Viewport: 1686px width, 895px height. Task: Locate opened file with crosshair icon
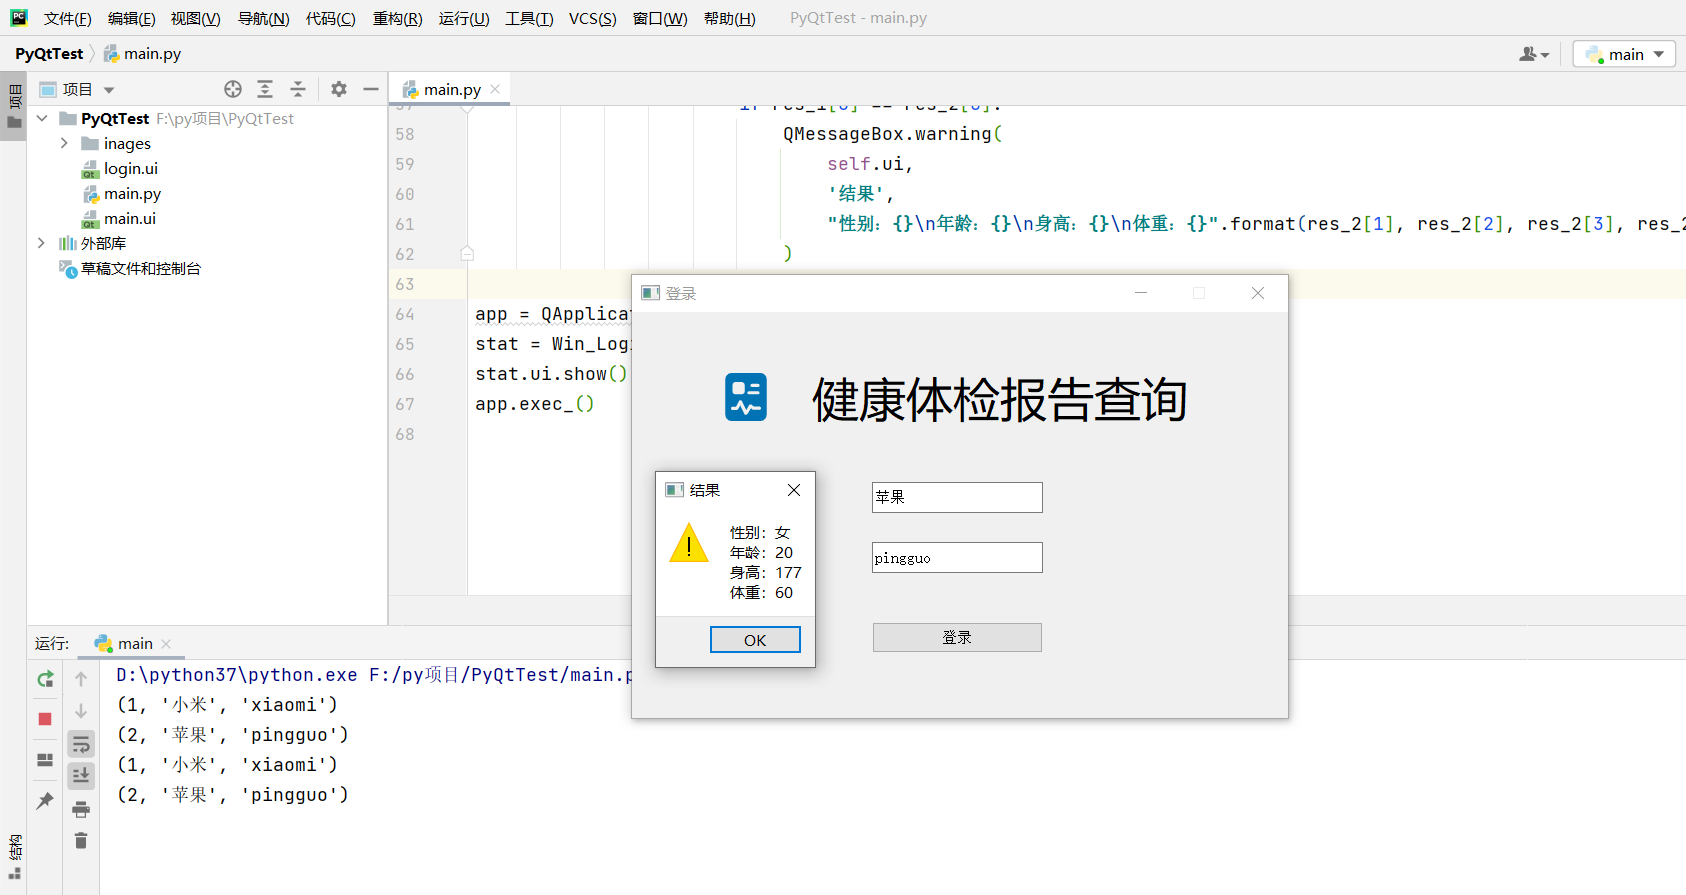point(233,89)
